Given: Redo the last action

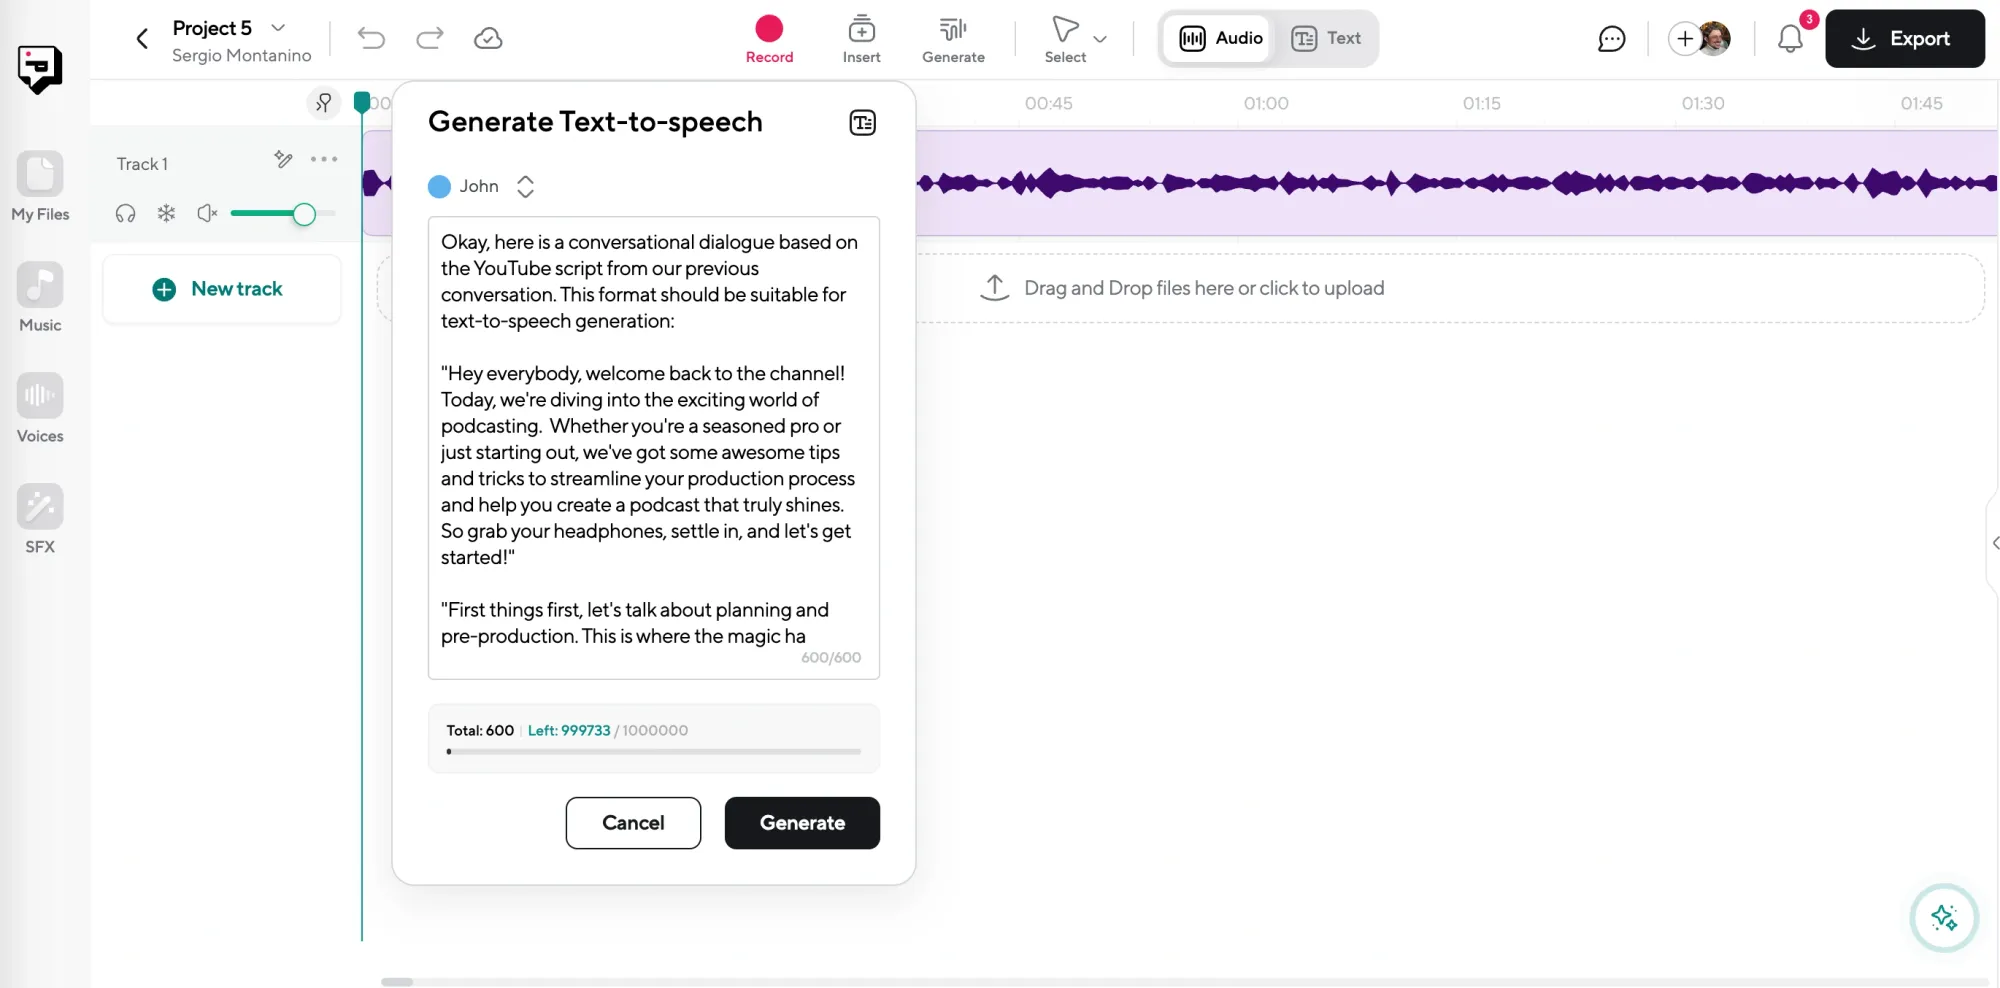Looking at the screenshot, I should click(x=430, y=39).
